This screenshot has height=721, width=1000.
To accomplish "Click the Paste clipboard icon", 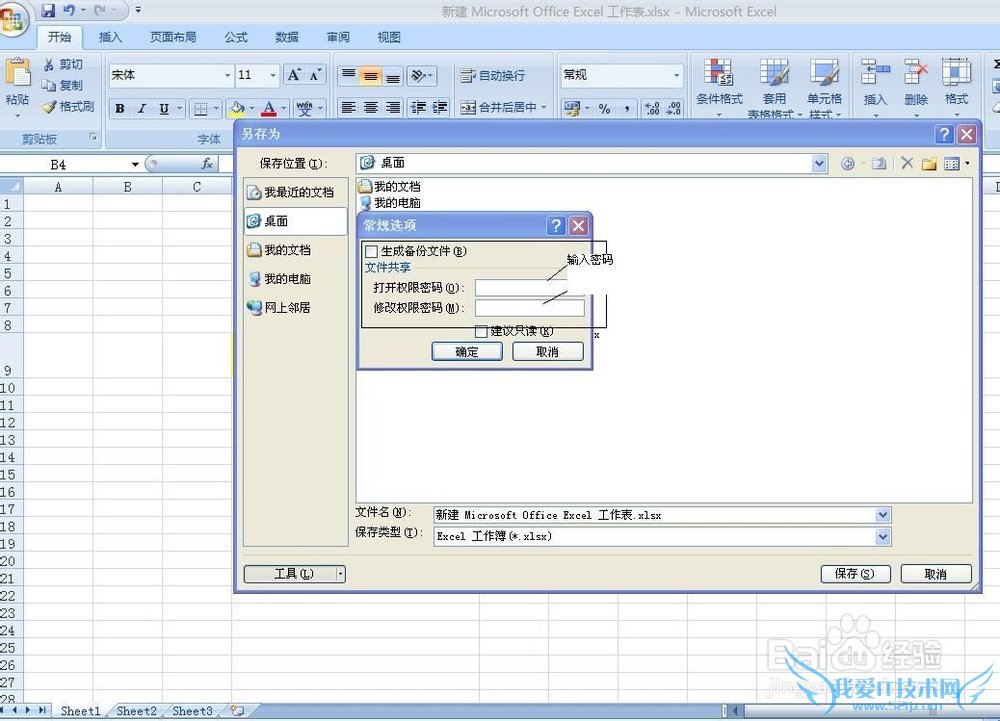I will [x=18, y=73].
